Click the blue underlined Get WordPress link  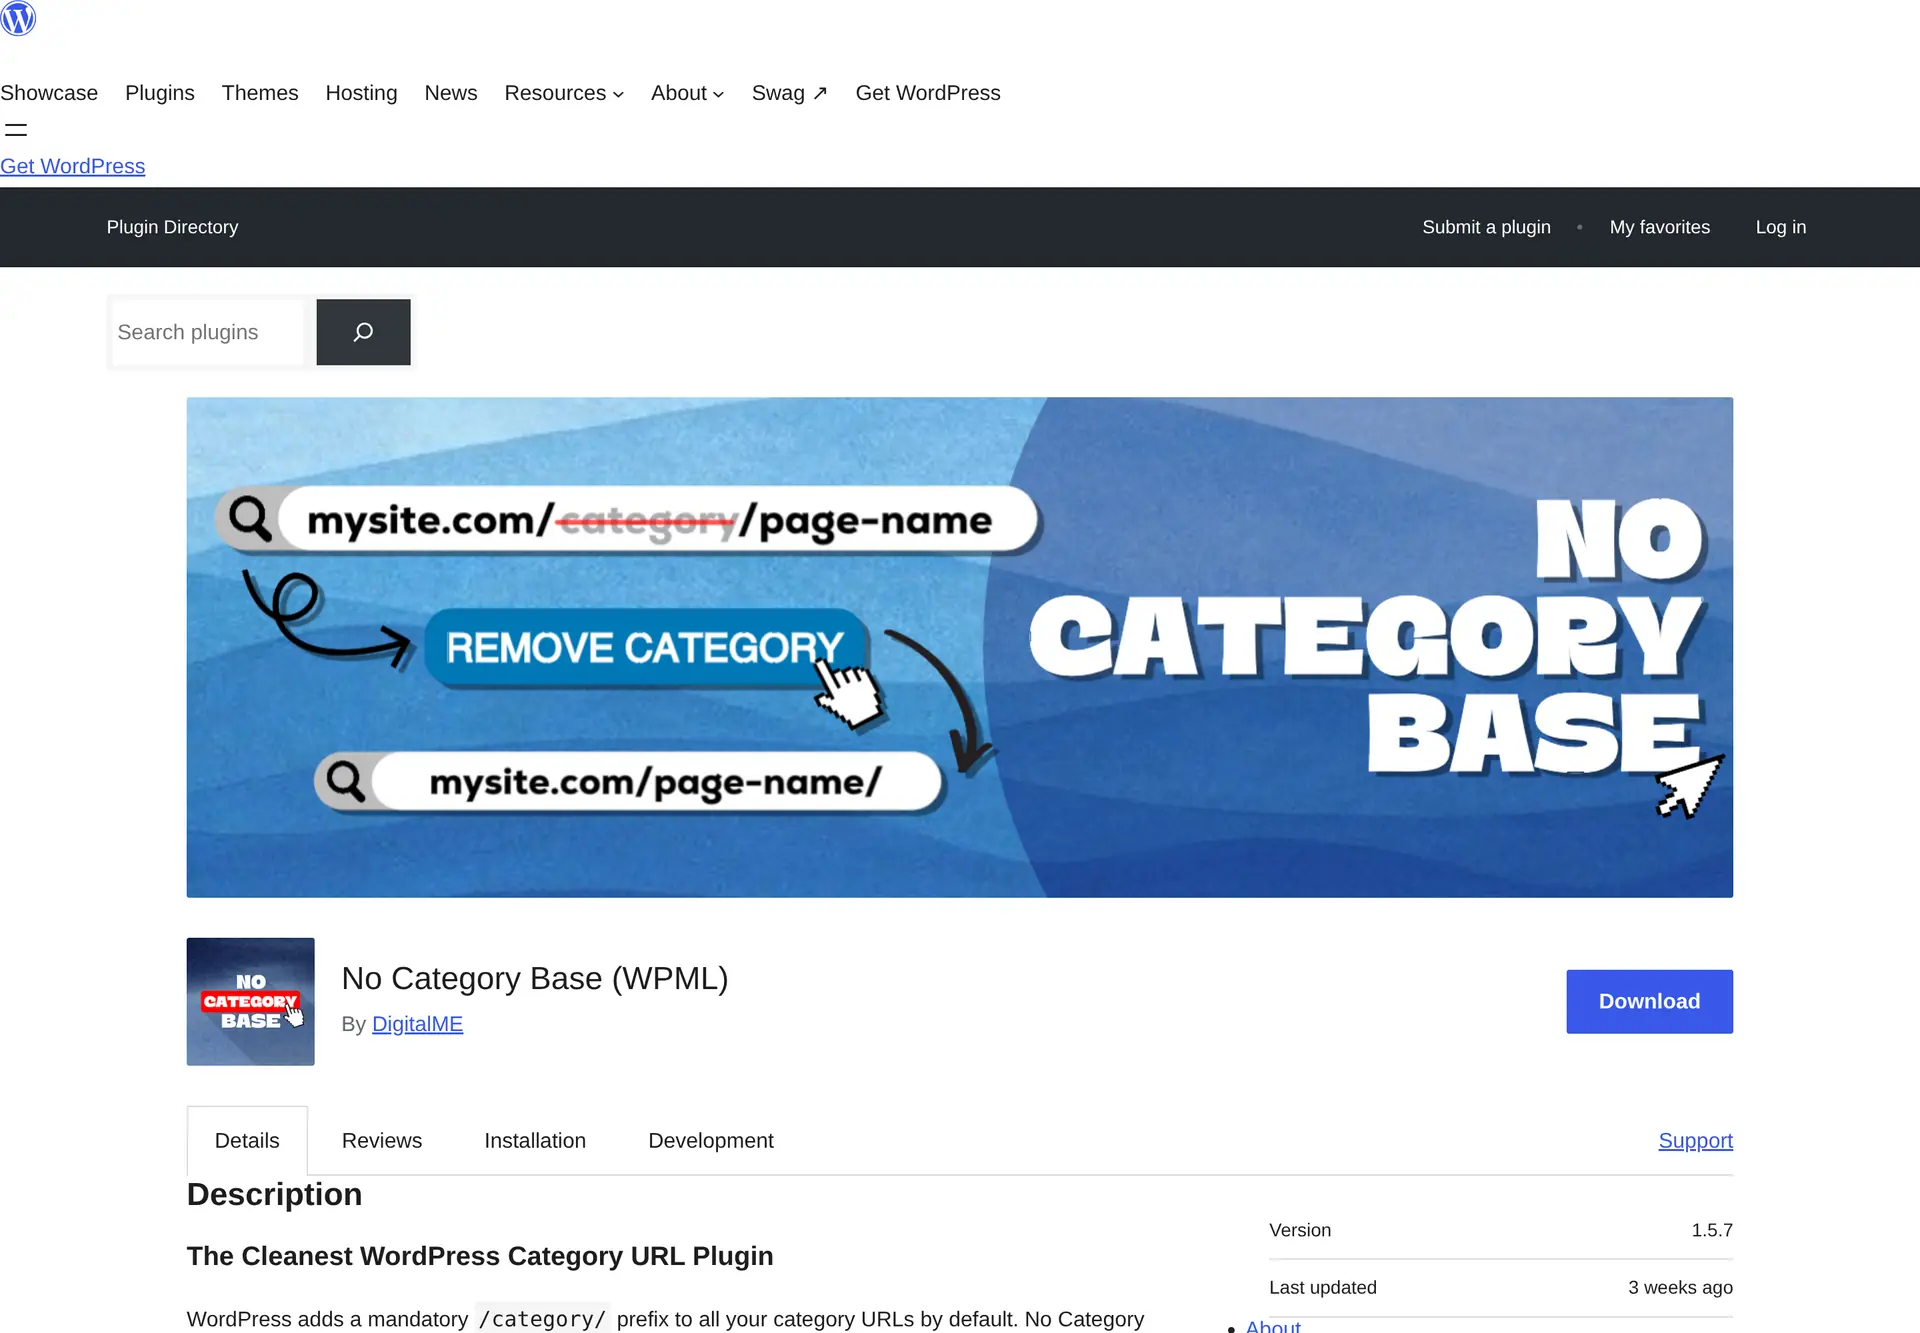pos(72,166)
